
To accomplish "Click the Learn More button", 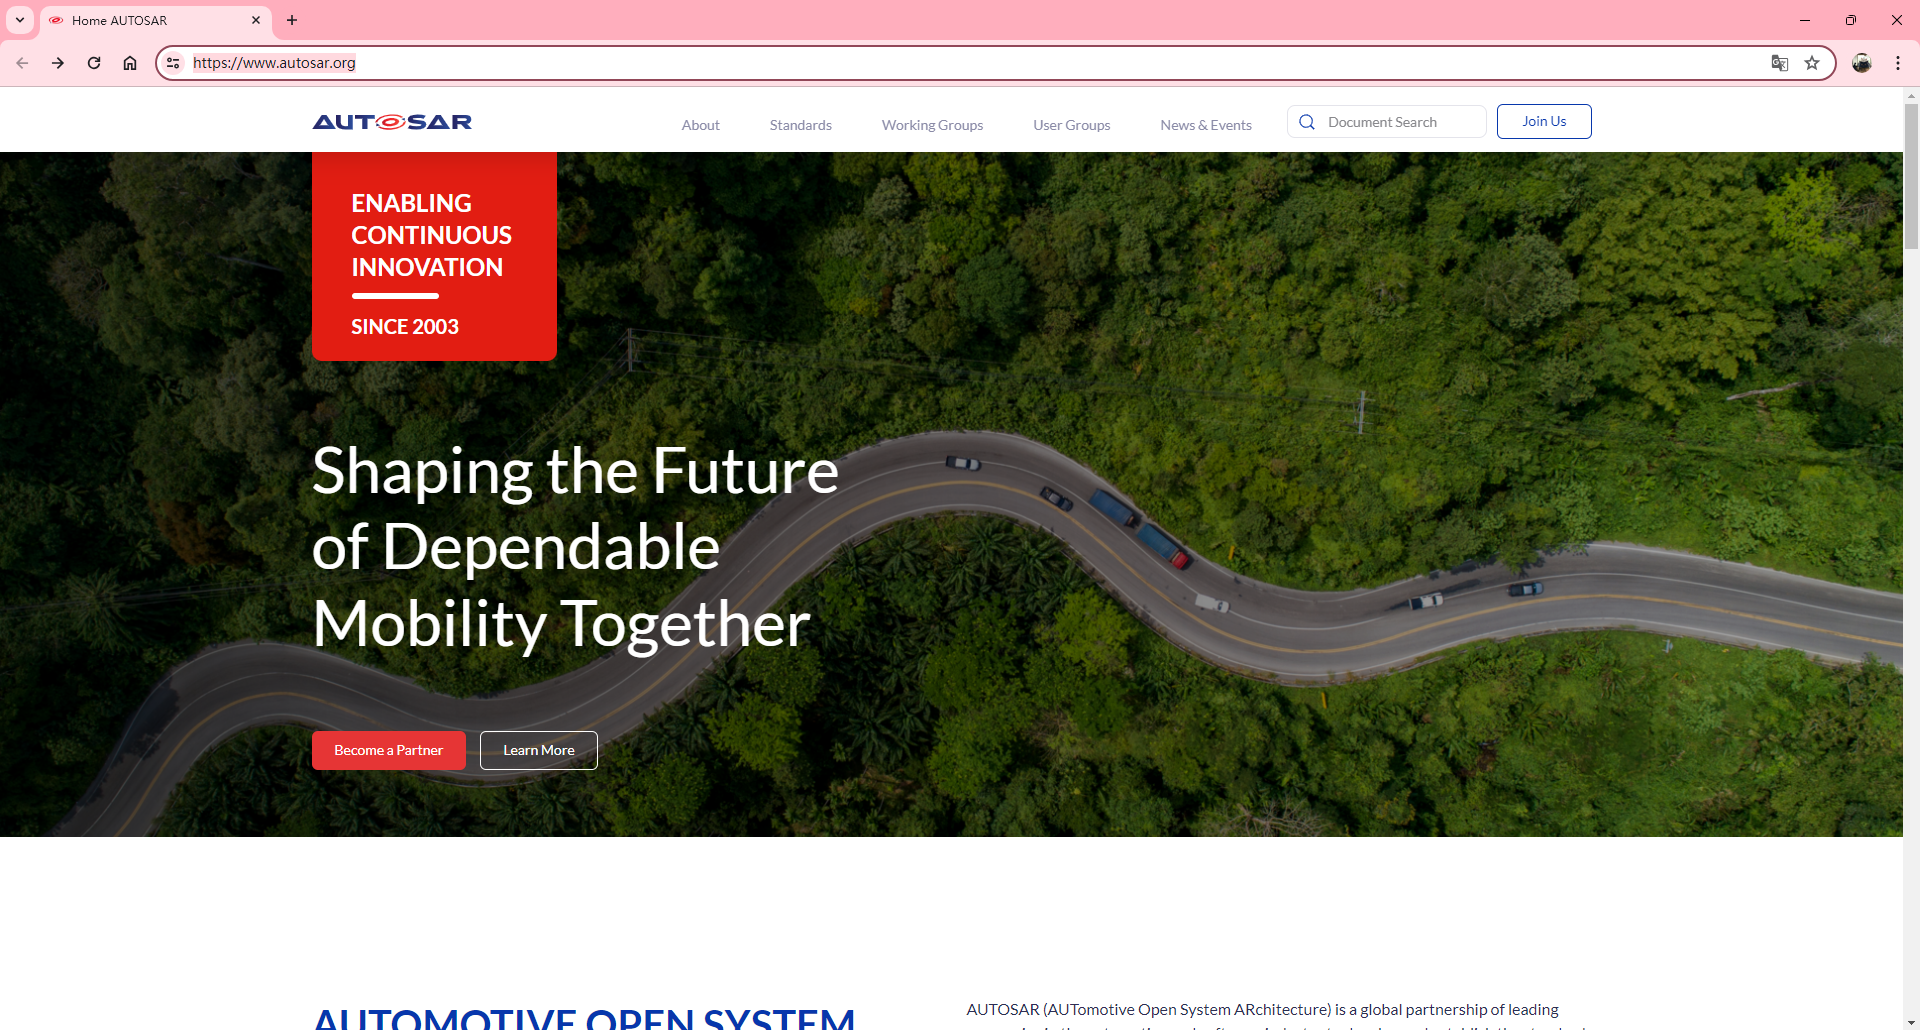I will click(538, 750).
